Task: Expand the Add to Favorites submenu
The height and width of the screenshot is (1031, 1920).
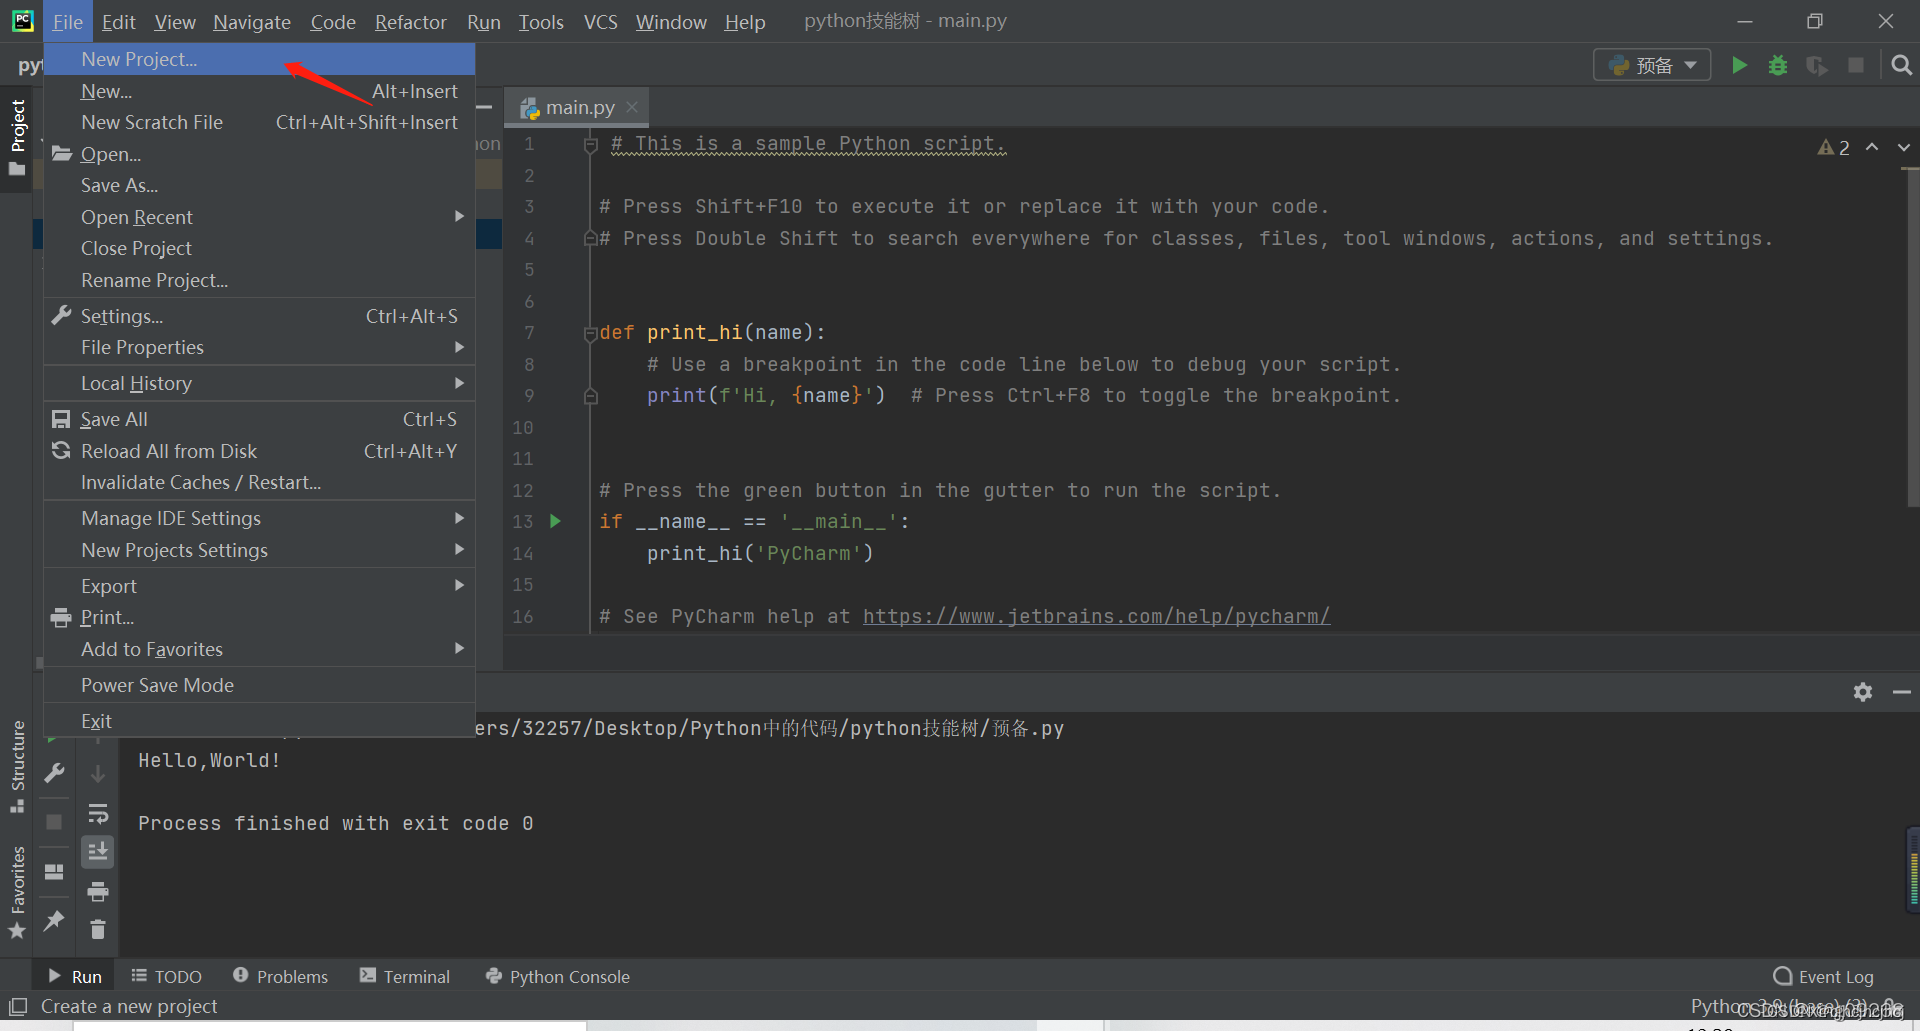Action: point(259,649)
